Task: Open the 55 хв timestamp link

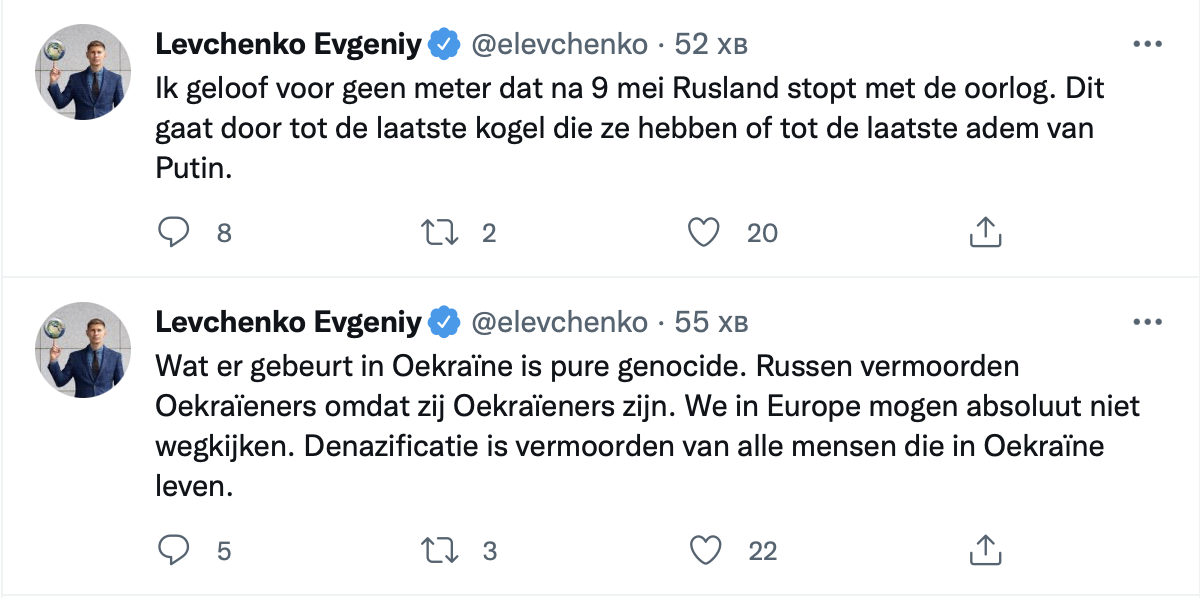Action: tap(711, 323)
